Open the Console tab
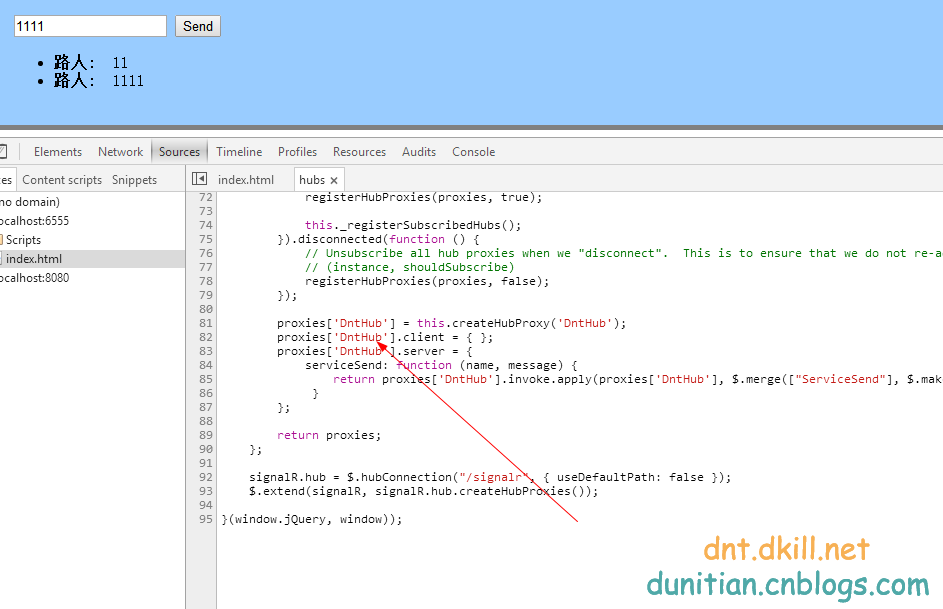943x609 pixels. coord(474,151)
